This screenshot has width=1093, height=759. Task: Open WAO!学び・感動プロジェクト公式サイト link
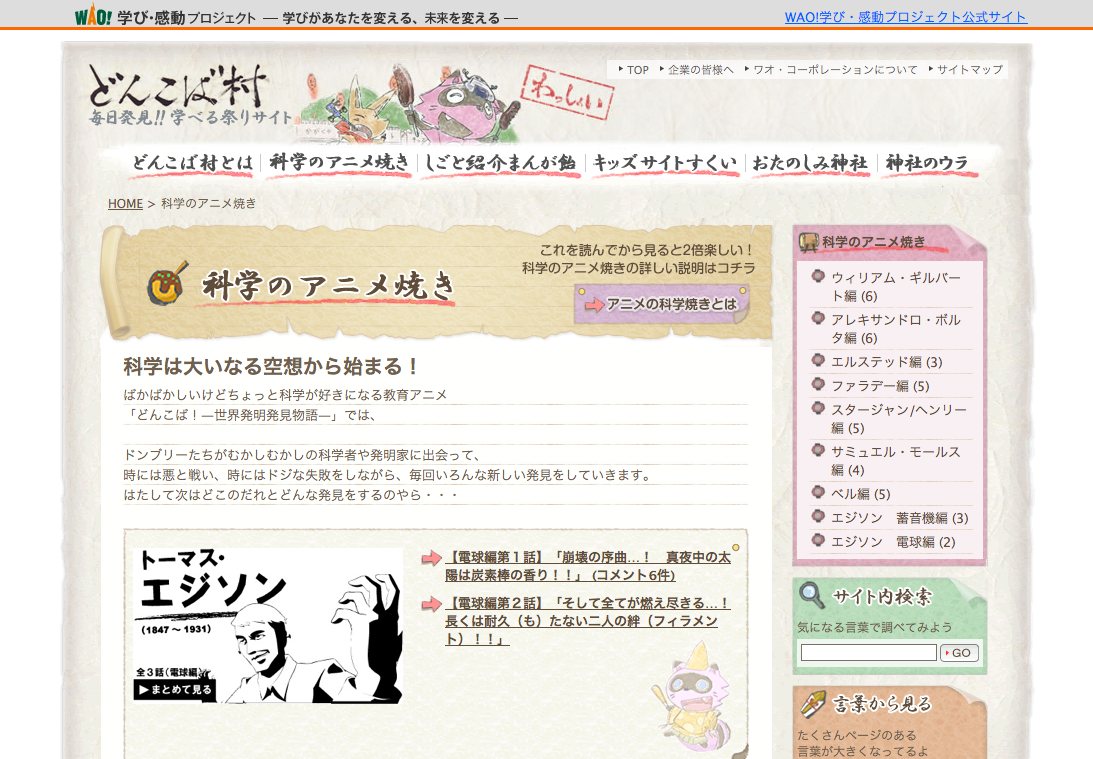pyautogui.click(x=905, y=17)
